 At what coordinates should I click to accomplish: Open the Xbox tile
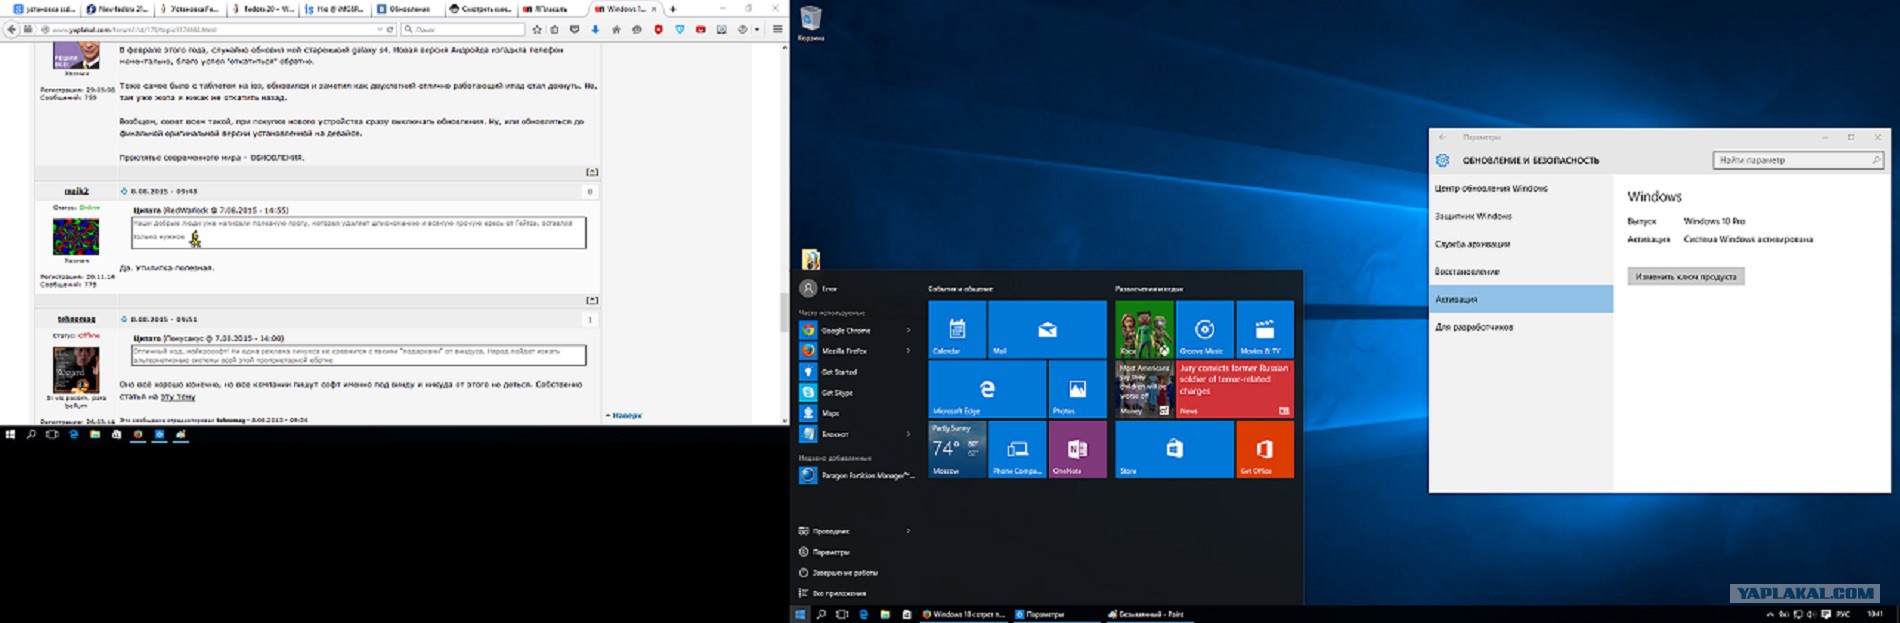(1144, 329)
